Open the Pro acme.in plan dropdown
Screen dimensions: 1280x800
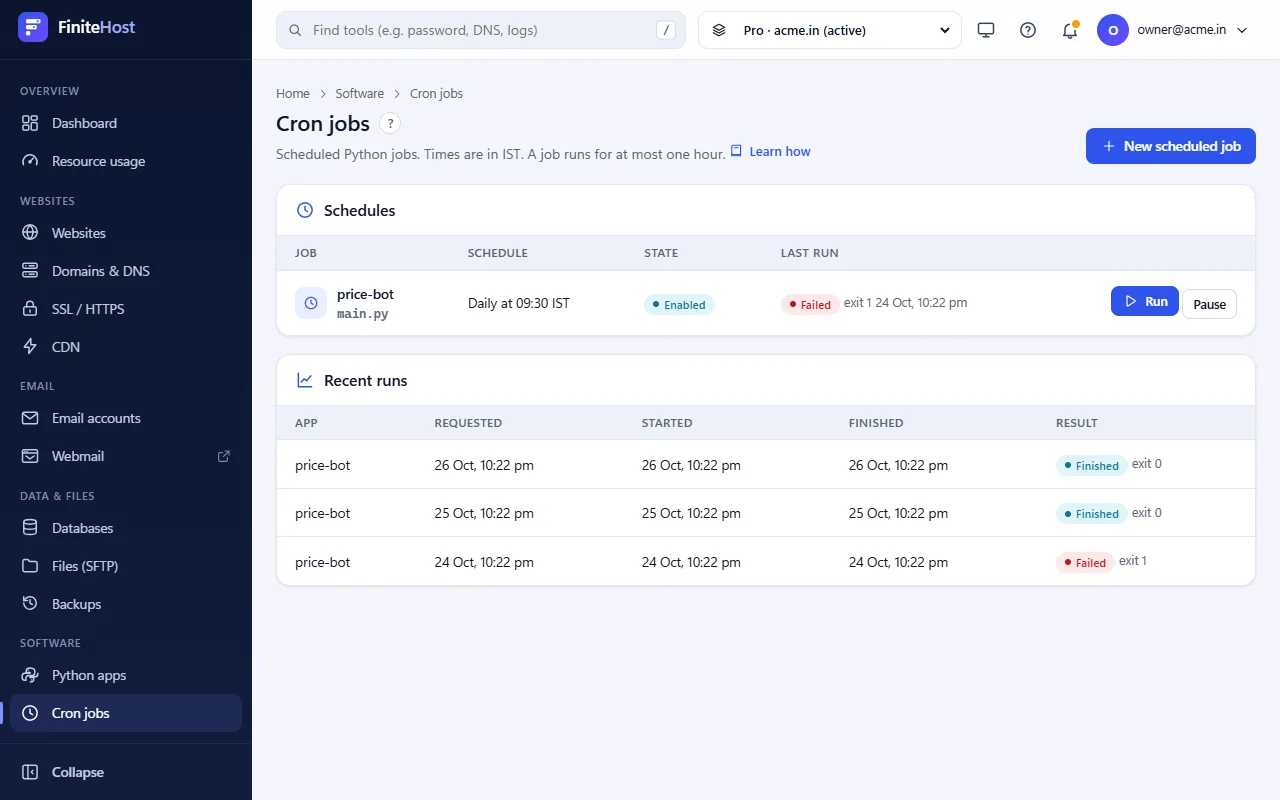coord(830,30)
